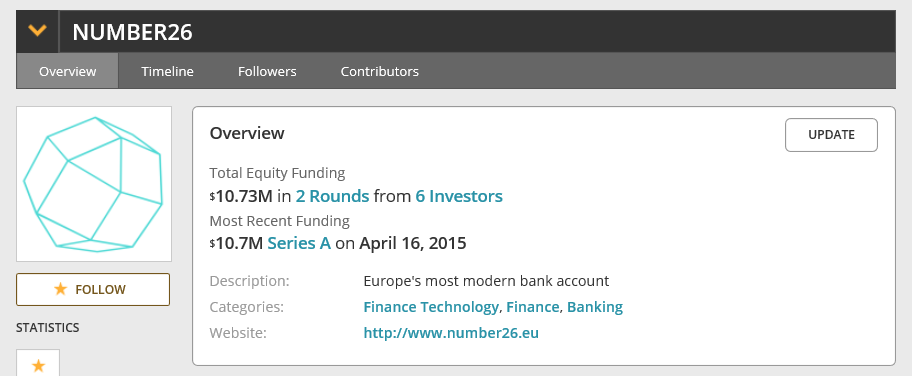Go to the Followers tab
912x376 pixels.
pyautogui.click(x=267, y=72)
